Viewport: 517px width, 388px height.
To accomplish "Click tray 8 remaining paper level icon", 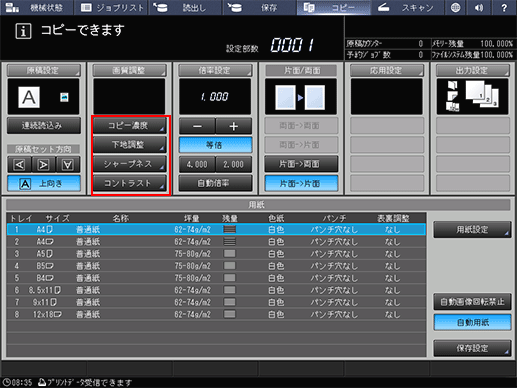I will pyautogui.click(x=230, y=314).
